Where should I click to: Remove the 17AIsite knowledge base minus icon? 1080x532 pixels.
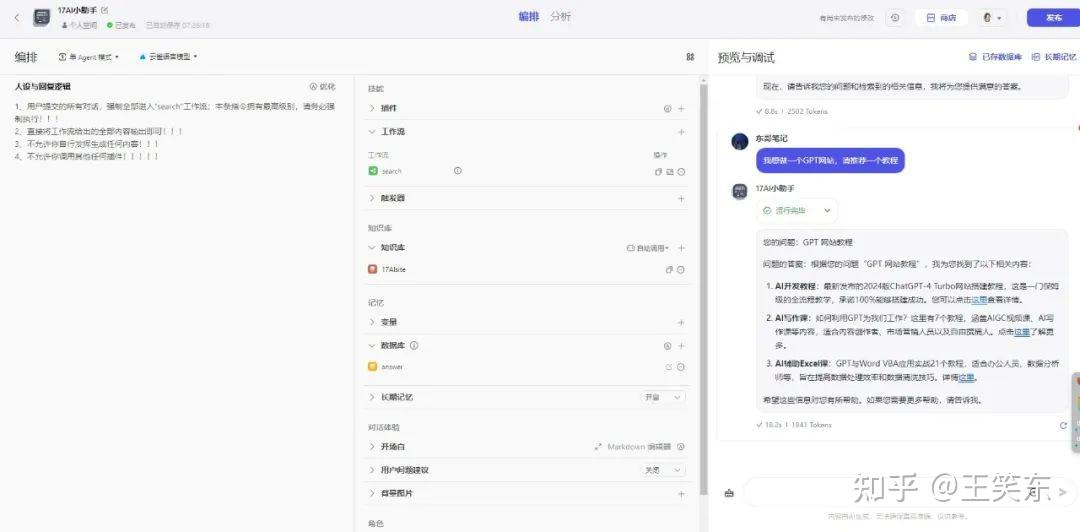(x=681, y=270)
